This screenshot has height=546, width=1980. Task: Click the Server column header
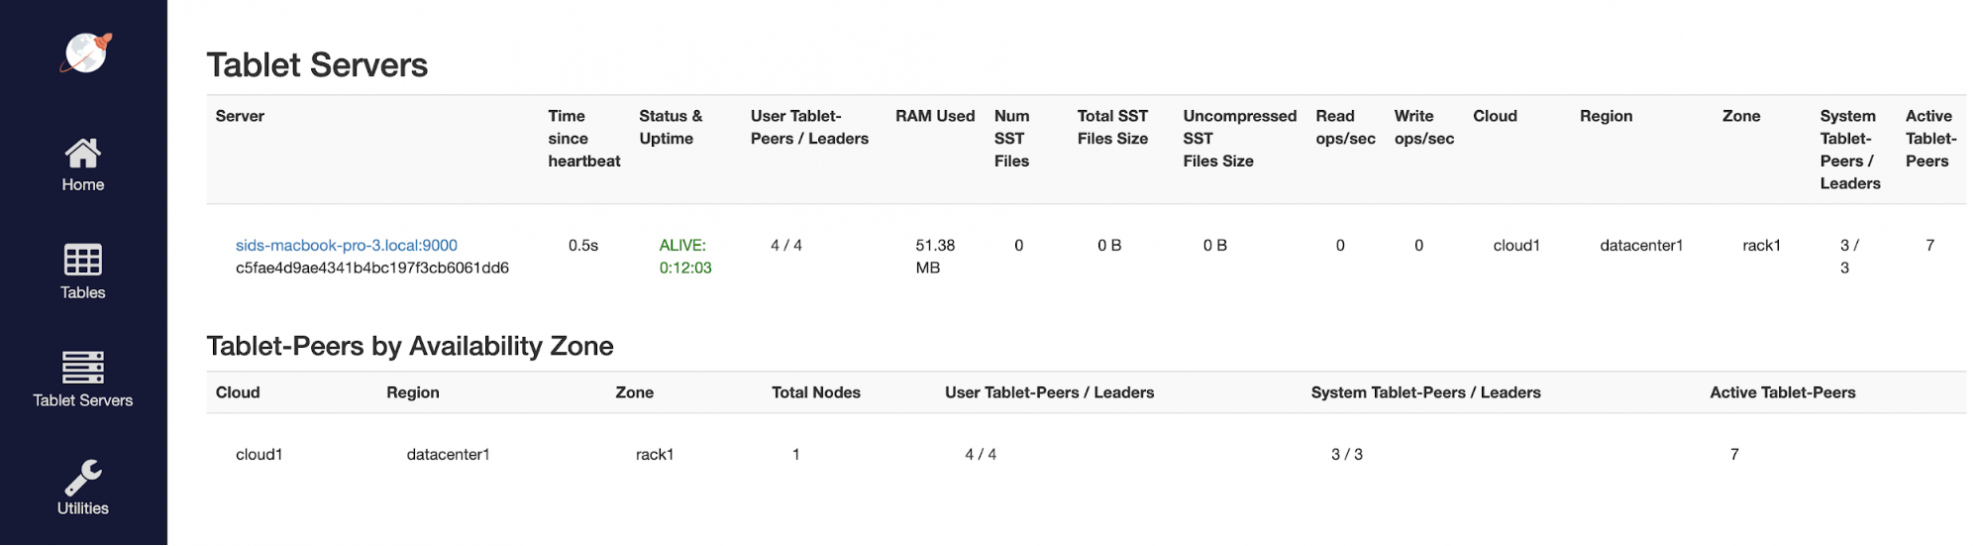click(x=240, y=116)
